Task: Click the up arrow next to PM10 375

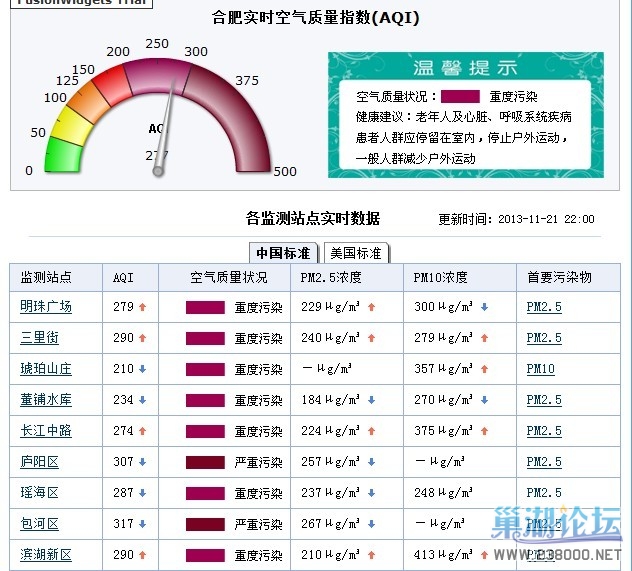Action: point(484,431)
